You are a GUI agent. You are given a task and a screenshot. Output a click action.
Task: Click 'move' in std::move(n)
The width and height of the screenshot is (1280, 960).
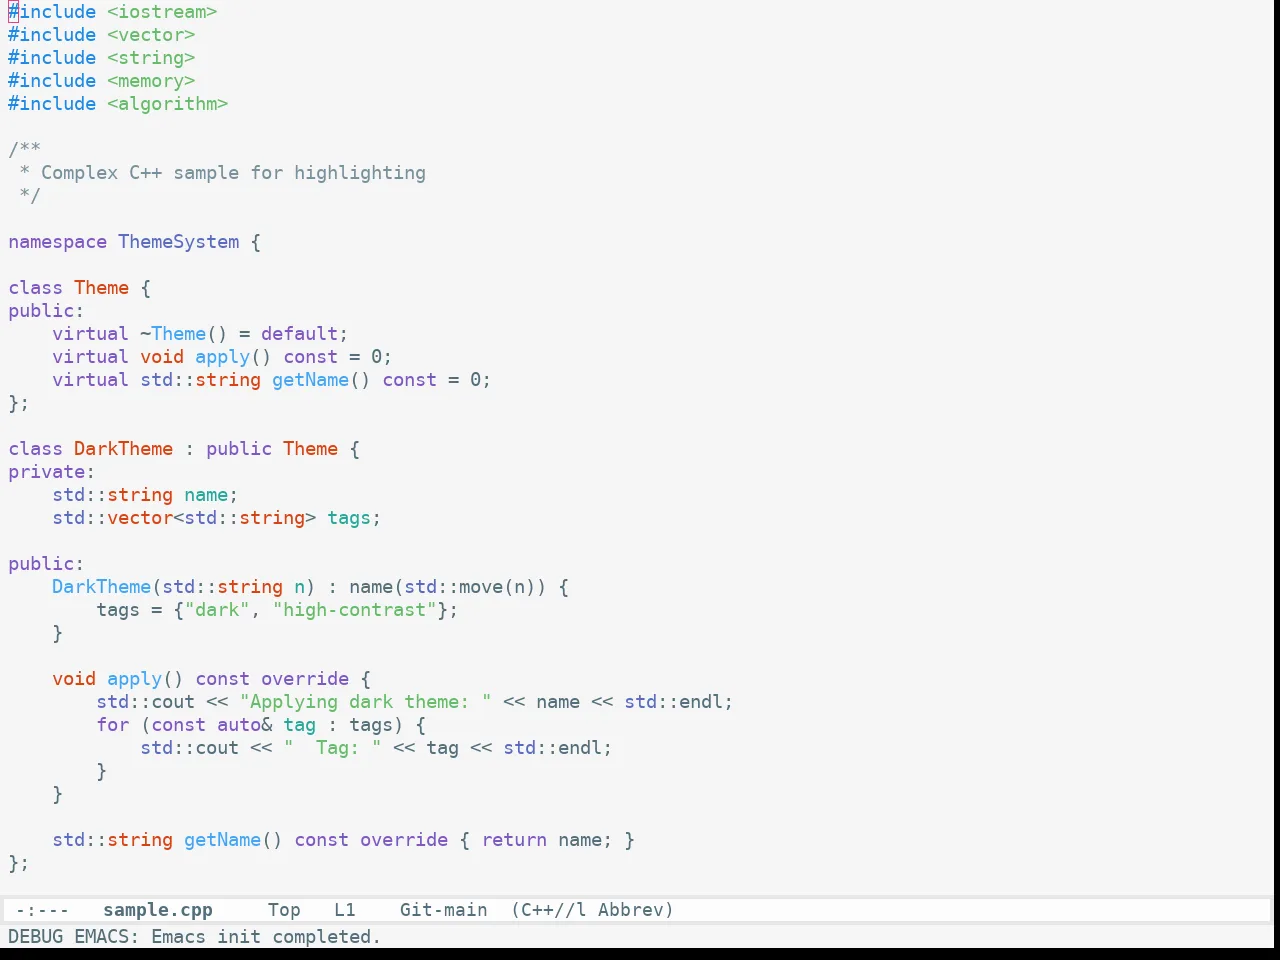(x=481, y=587)
